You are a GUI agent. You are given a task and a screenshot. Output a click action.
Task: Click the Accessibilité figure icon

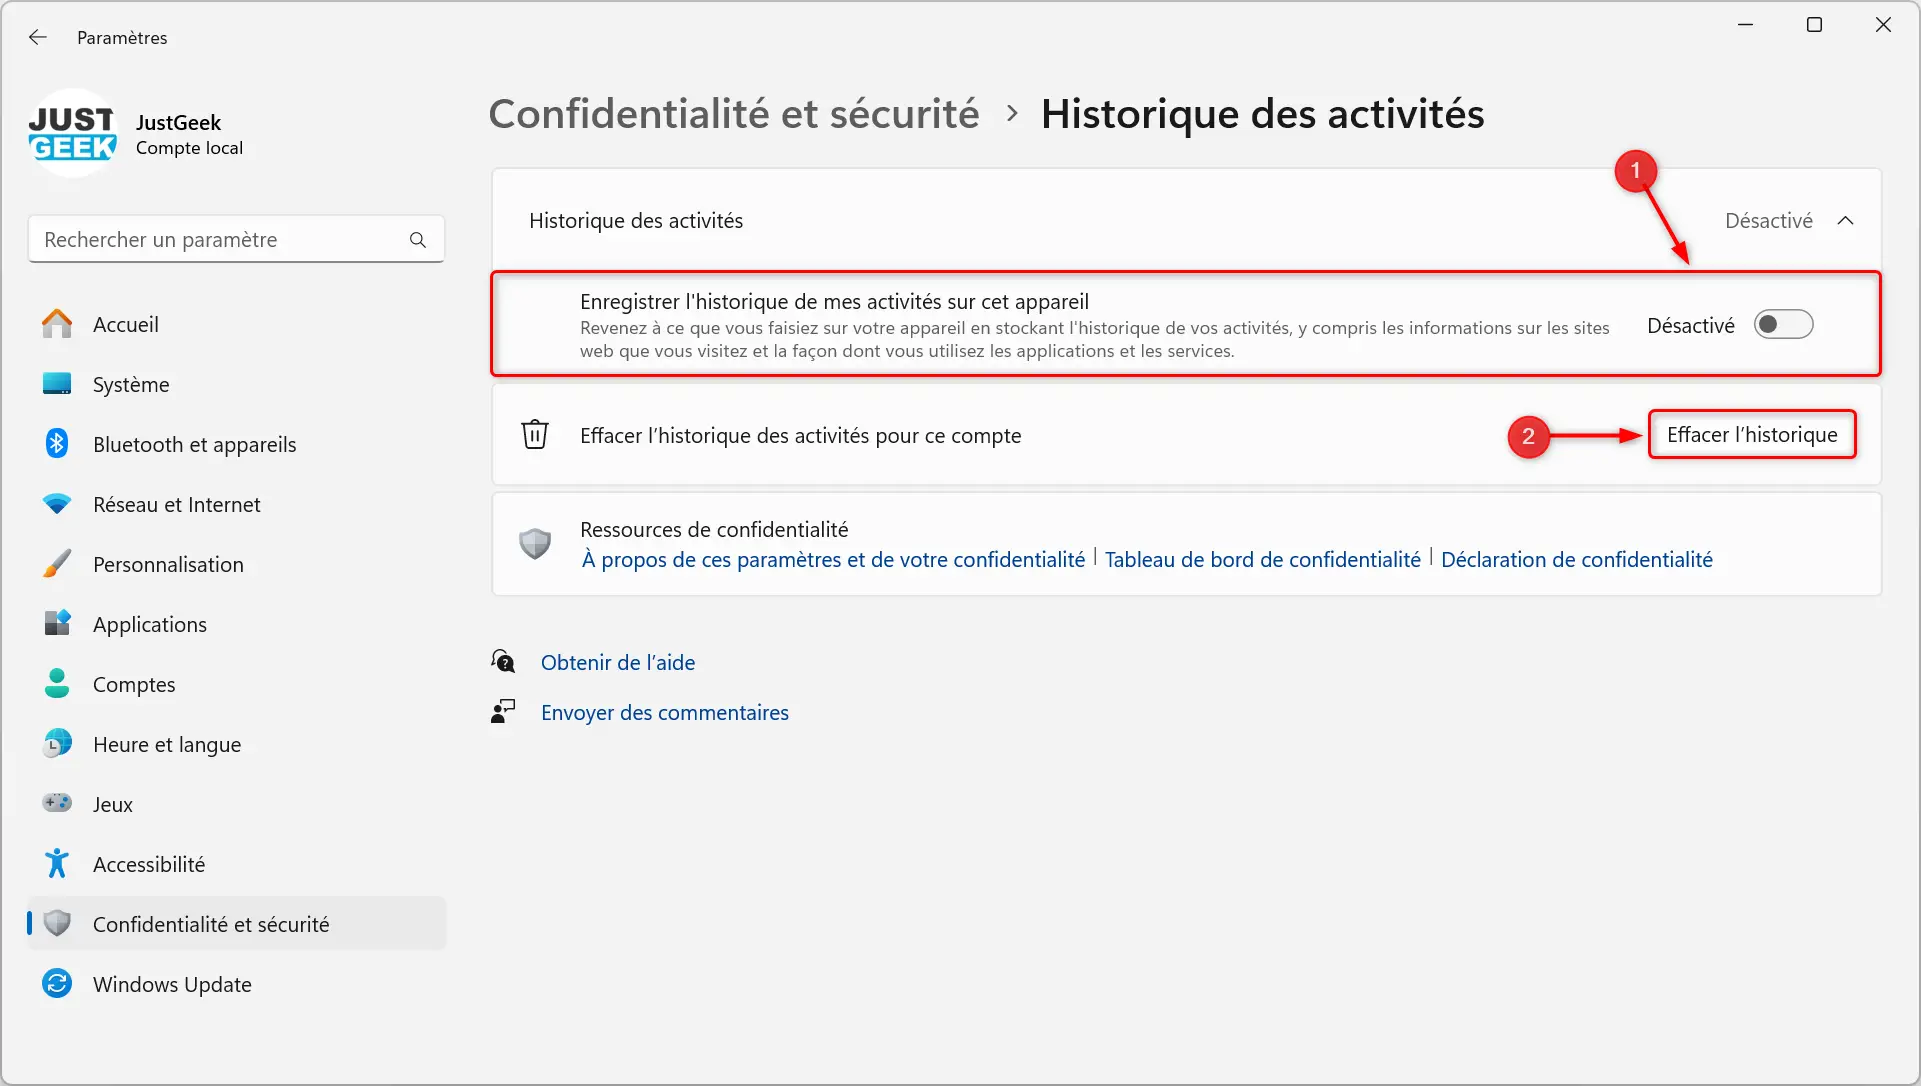(57, 864)
